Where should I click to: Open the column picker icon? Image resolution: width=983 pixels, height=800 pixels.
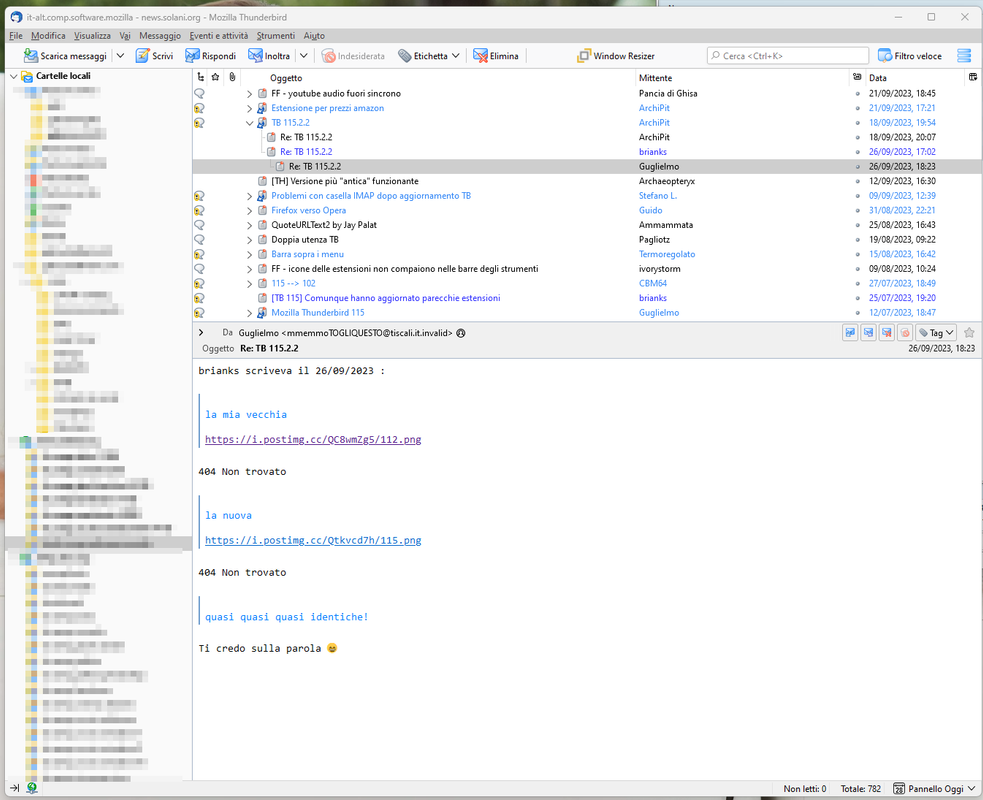973,77
